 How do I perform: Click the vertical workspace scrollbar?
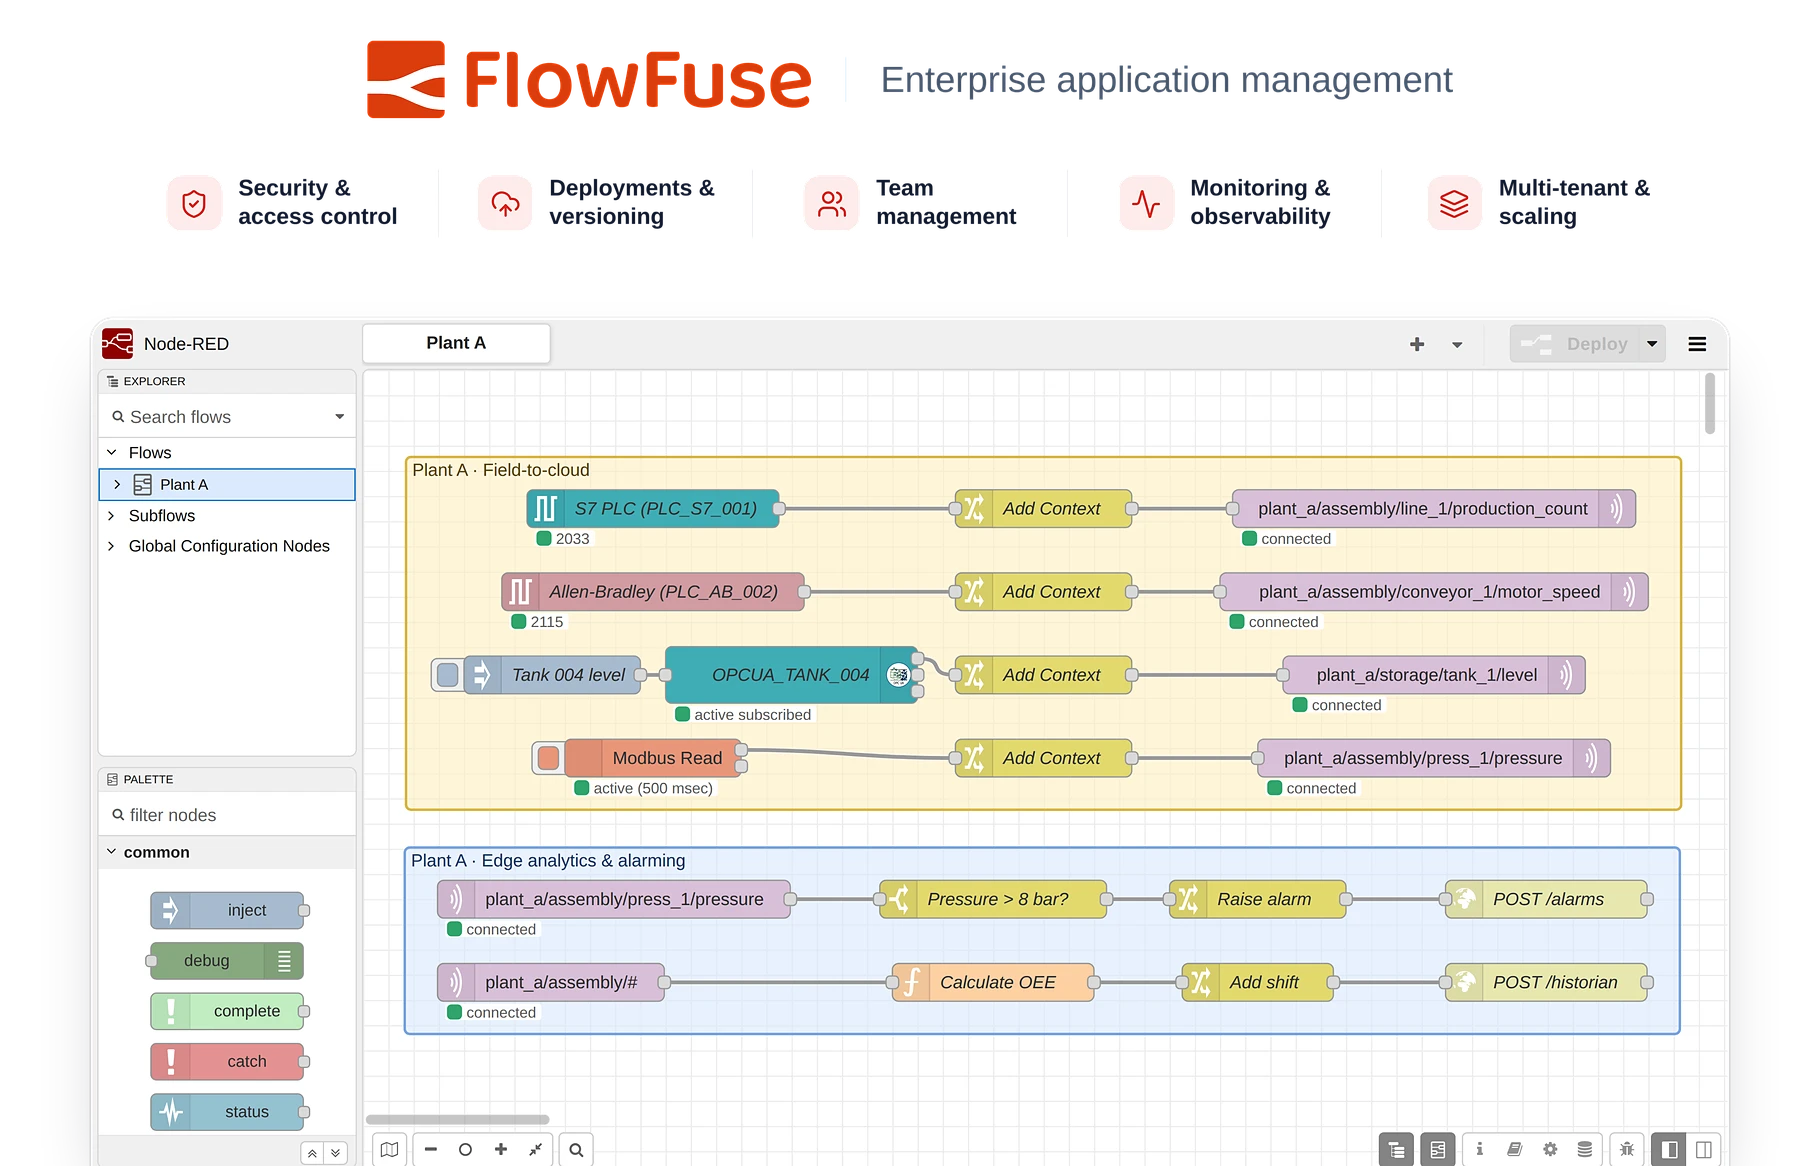click(1710, 404)
